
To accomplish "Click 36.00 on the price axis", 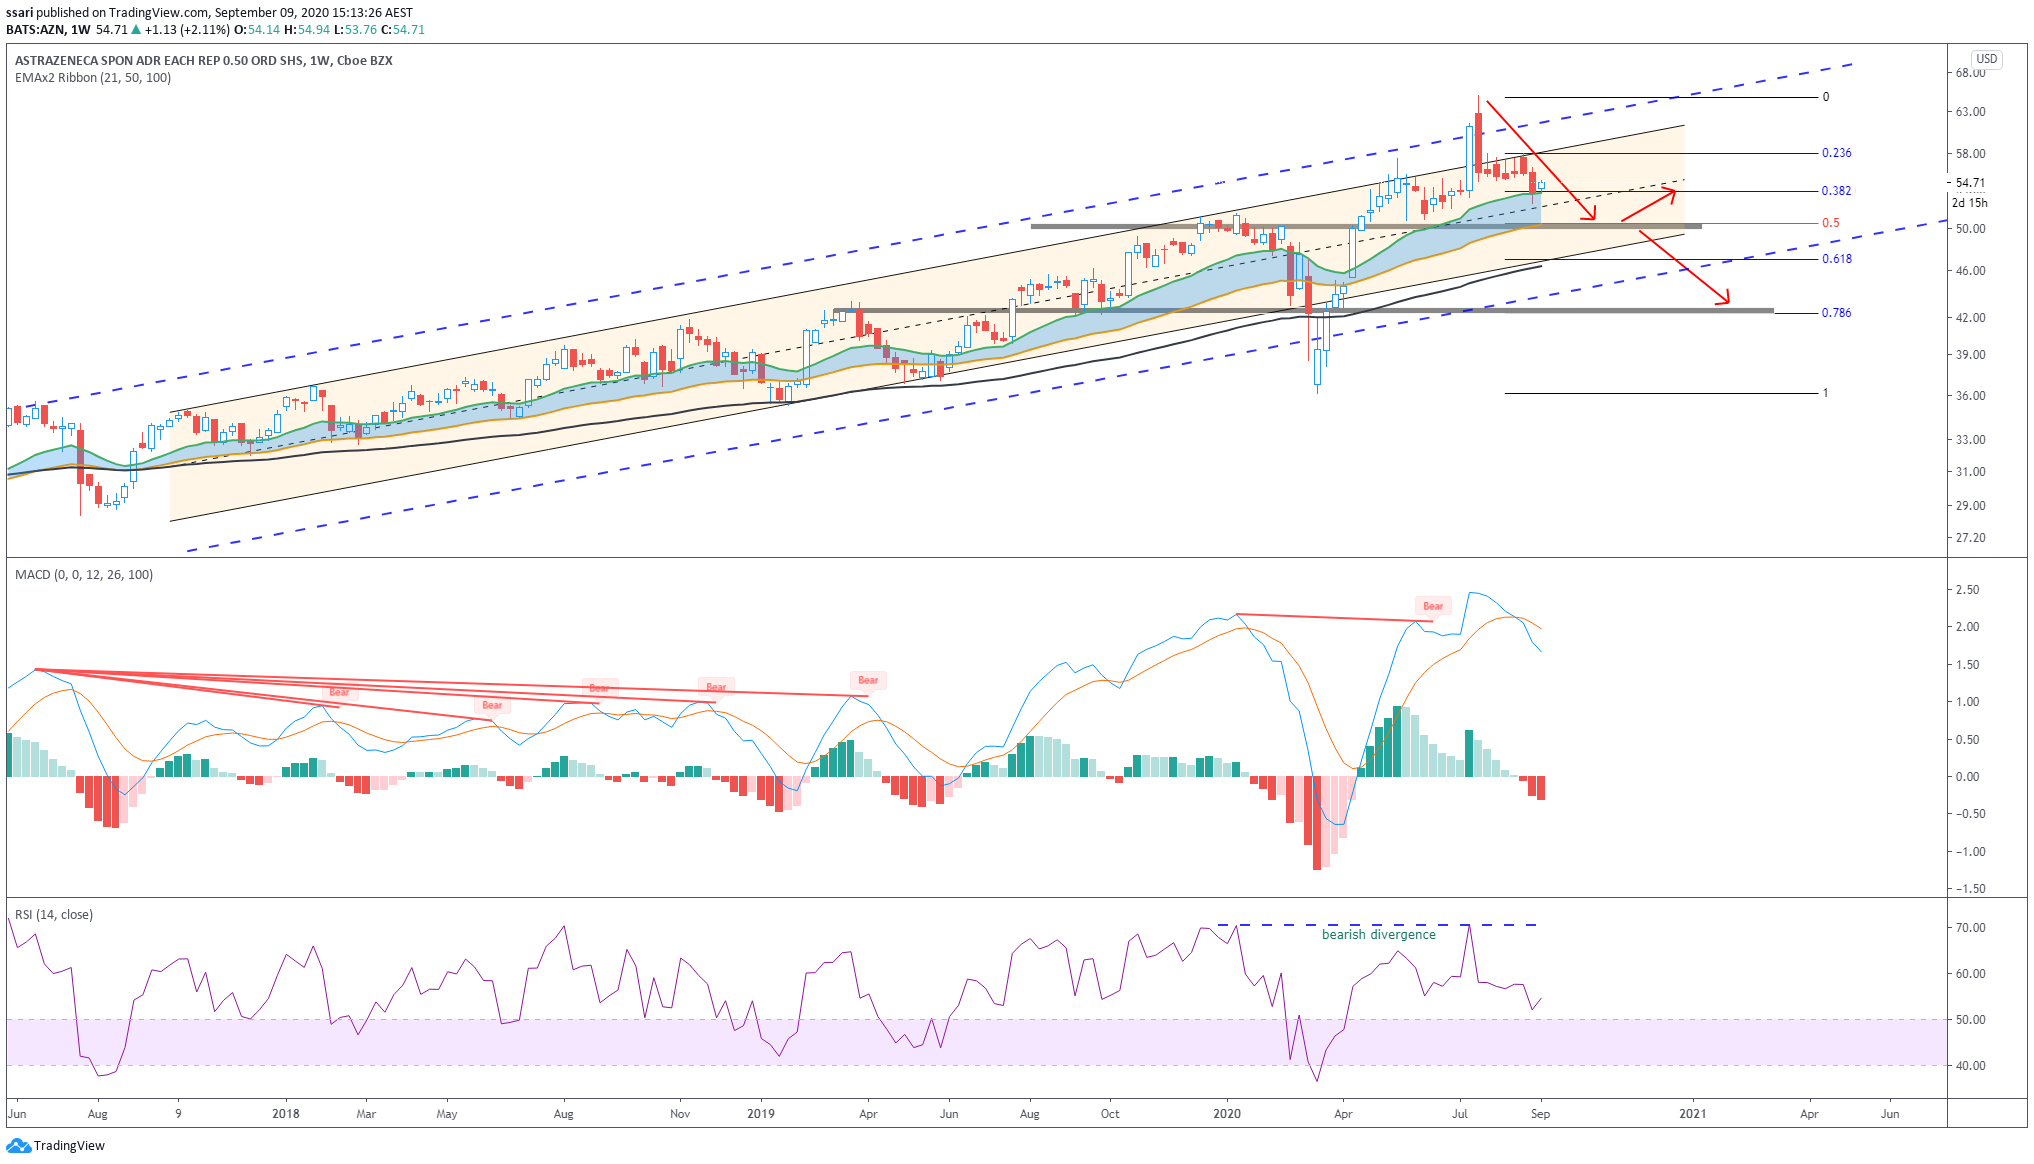I will click(1970, 396).
